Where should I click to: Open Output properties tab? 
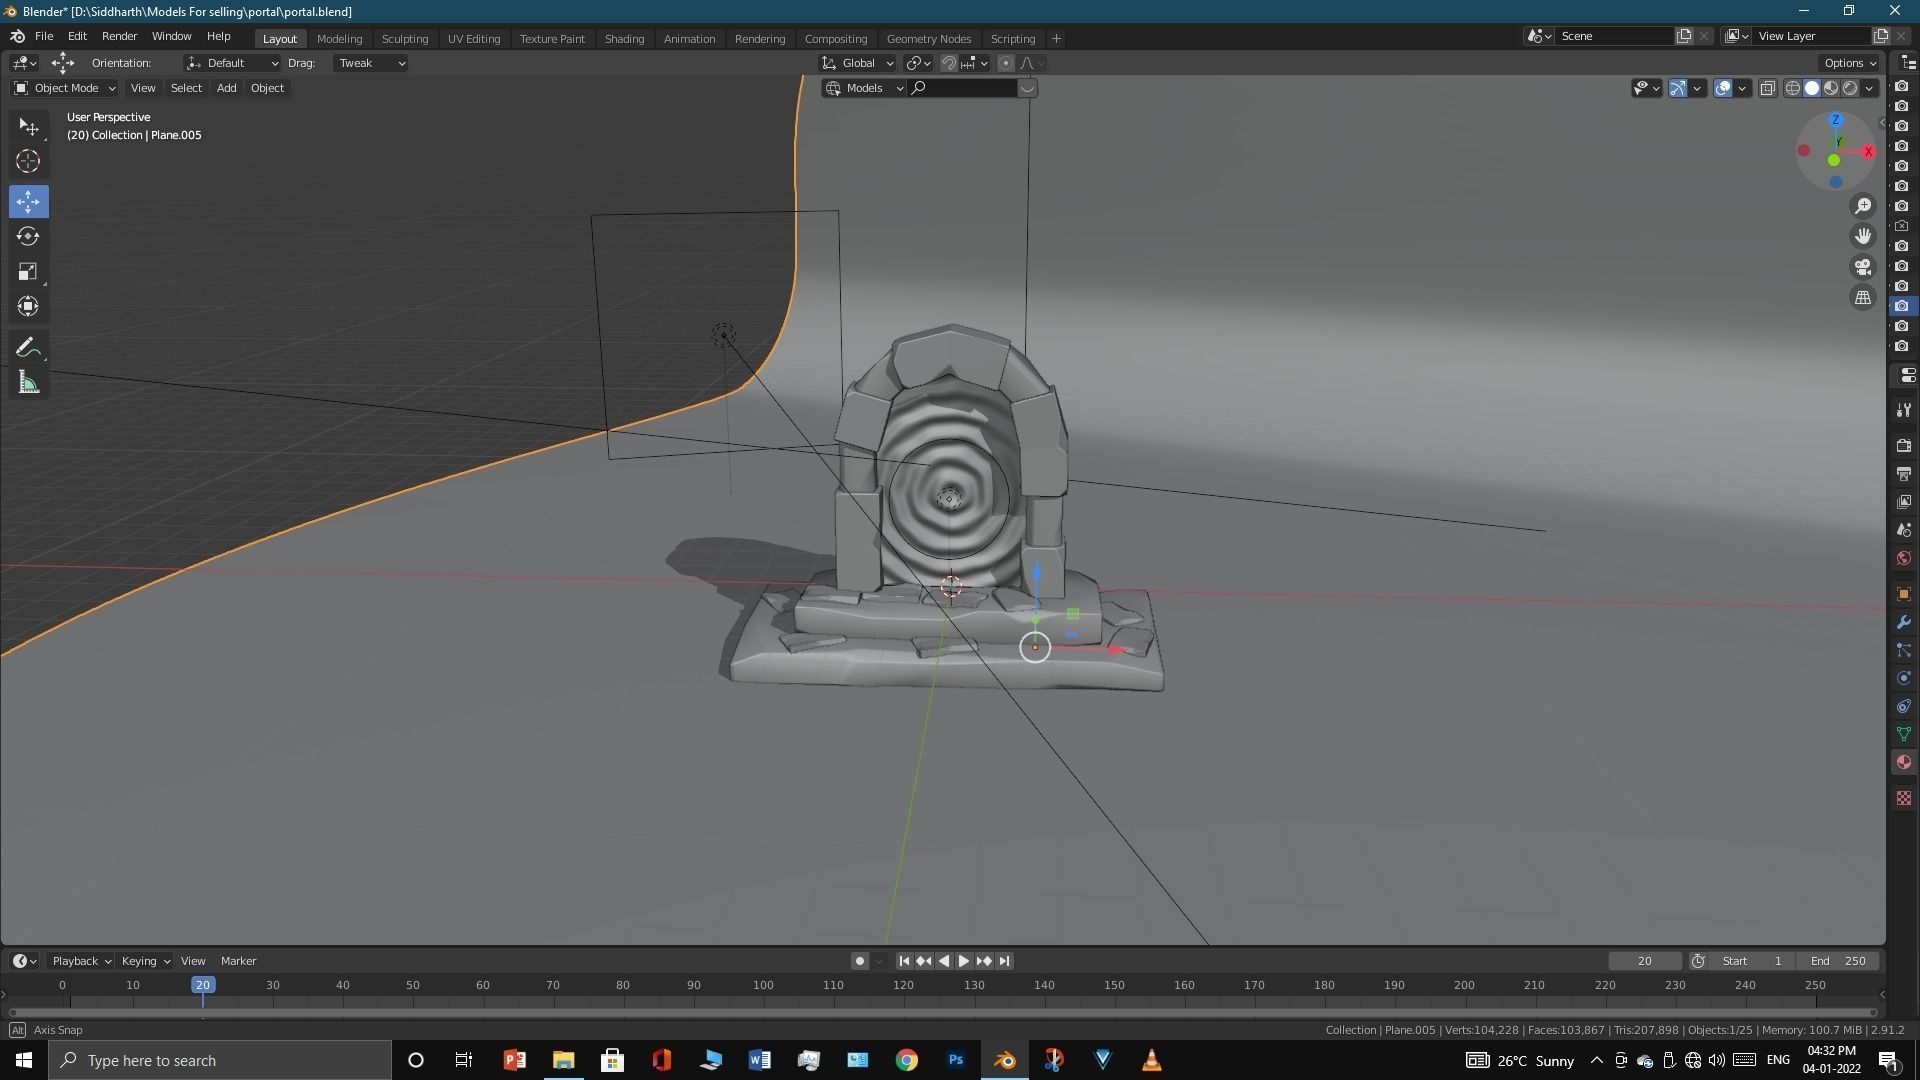coord(1904,474)
